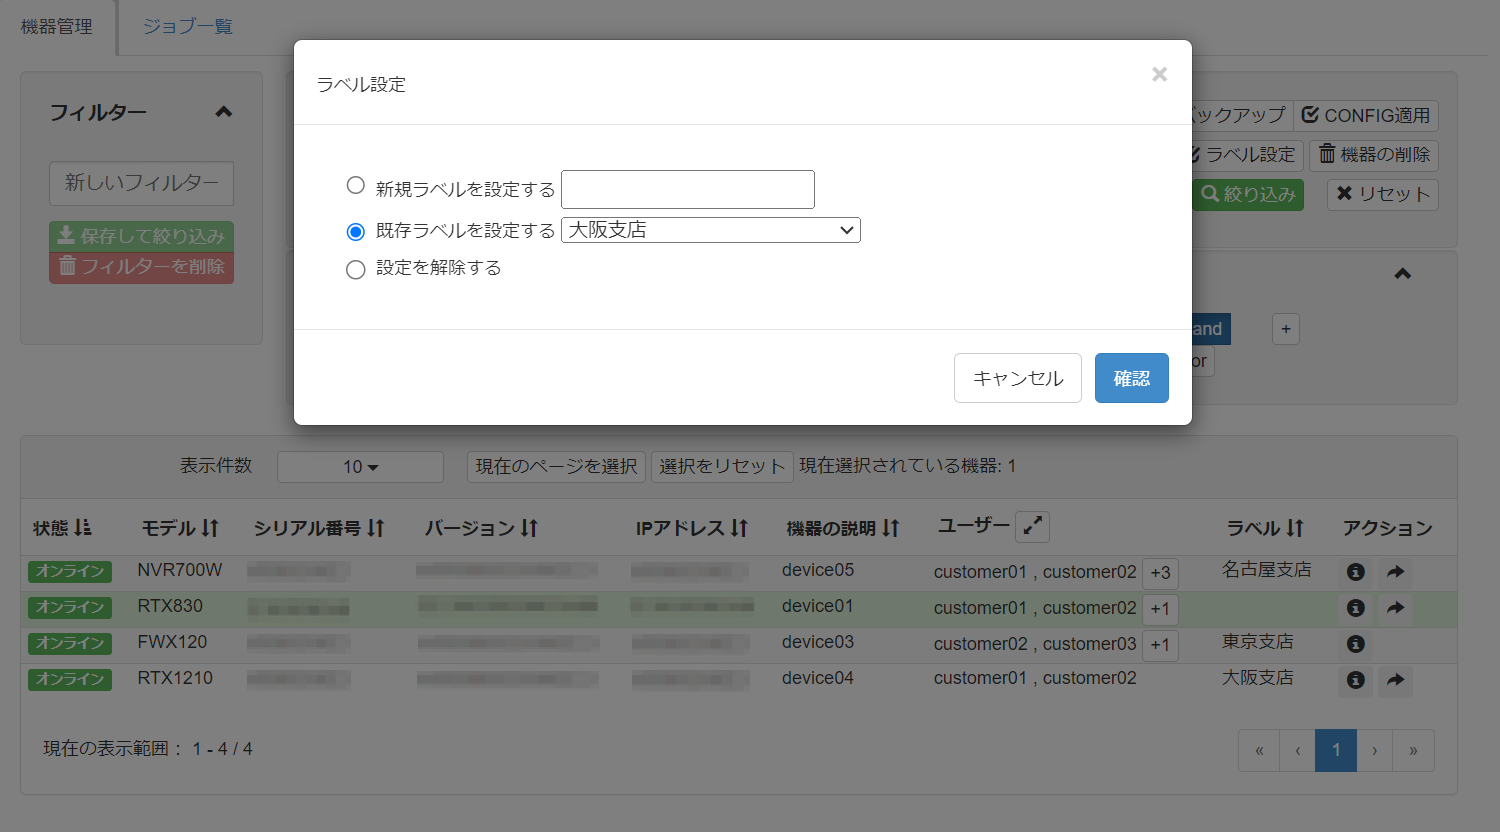The width and height of the screenshot is (1500, 832).
Task: Select 既存ラベルを設定する radio button
Action: 355,231
